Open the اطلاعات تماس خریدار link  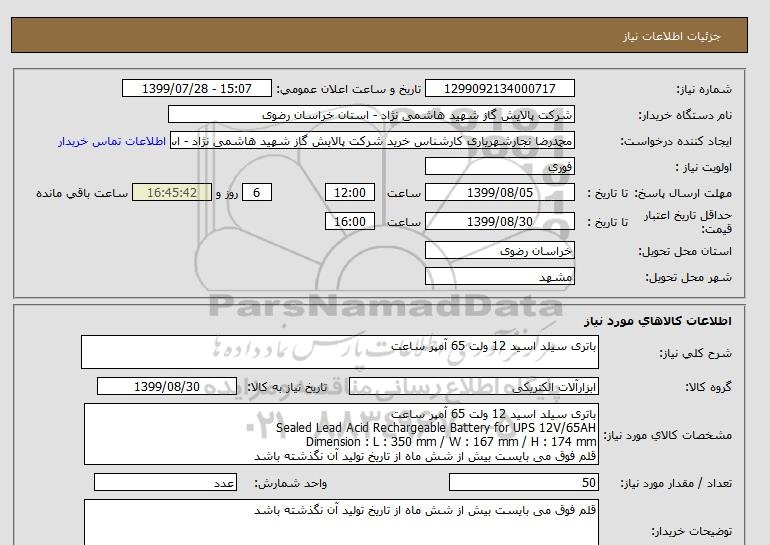(x=113, y=141)
